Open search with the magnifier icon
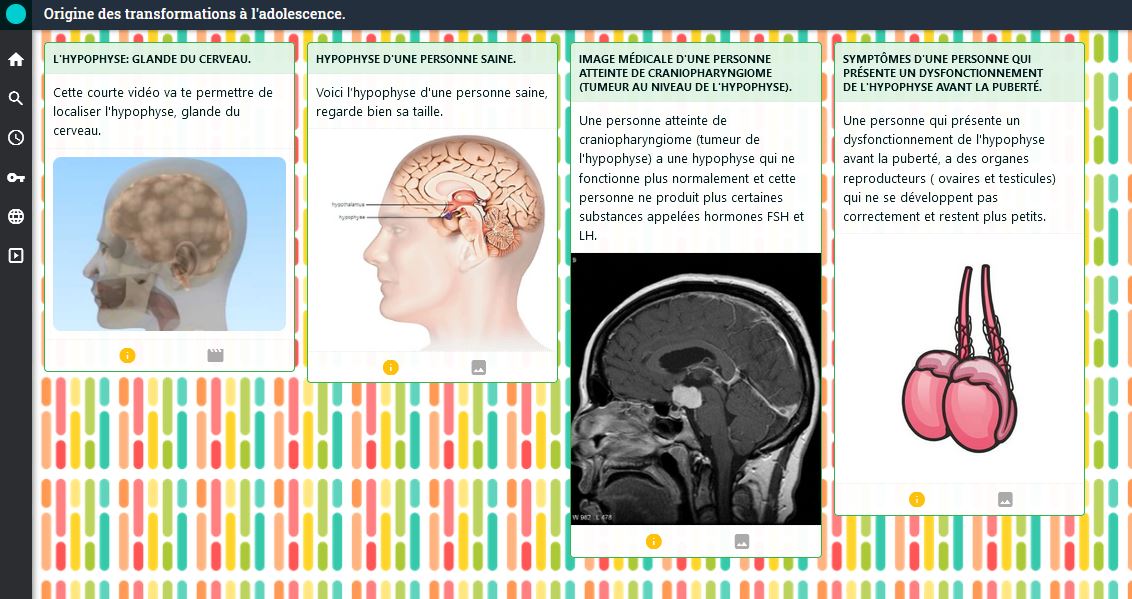 [16, 98]
